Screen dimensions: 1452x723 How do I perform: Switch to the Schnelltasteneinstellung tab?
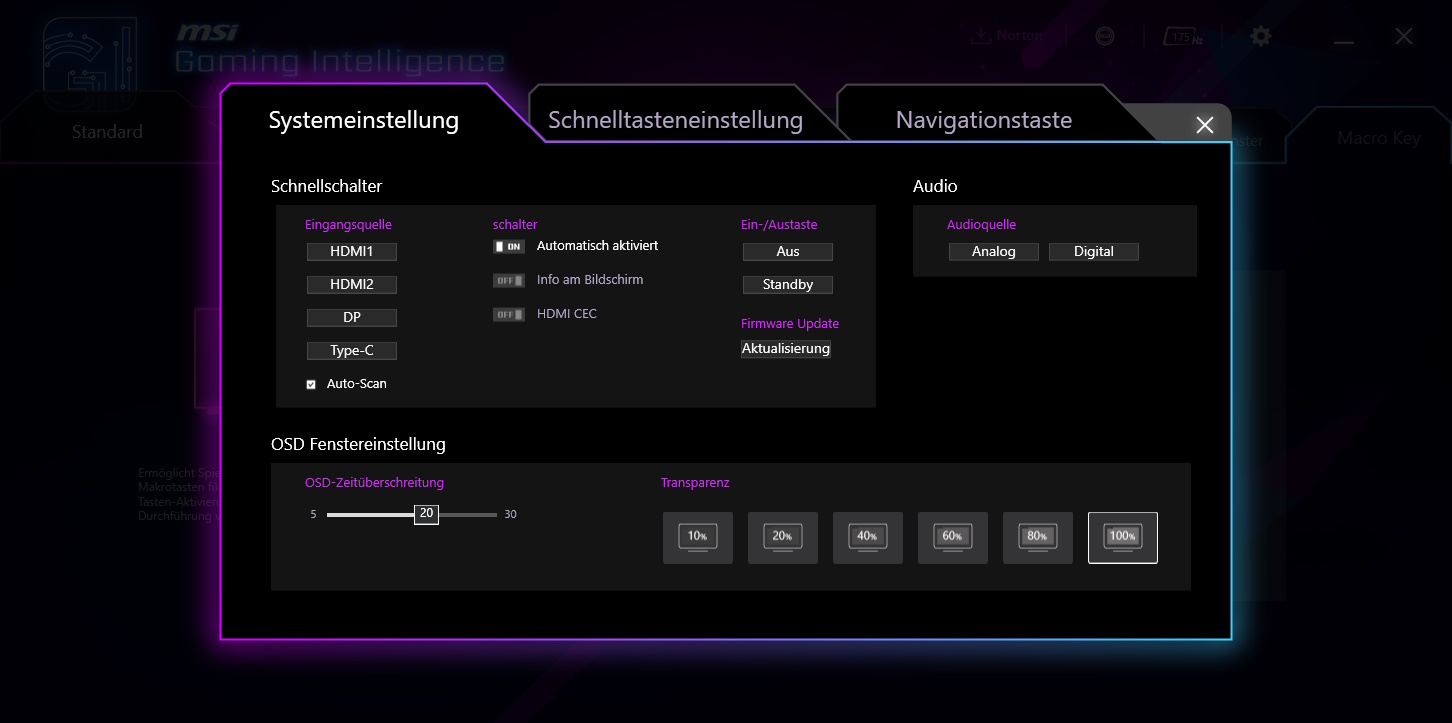[675, 121]
